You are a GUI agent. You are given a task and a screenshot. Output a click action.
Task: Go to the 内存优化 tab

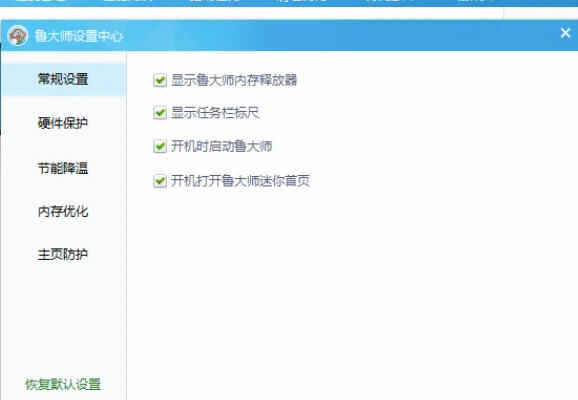tap(63, 211)
